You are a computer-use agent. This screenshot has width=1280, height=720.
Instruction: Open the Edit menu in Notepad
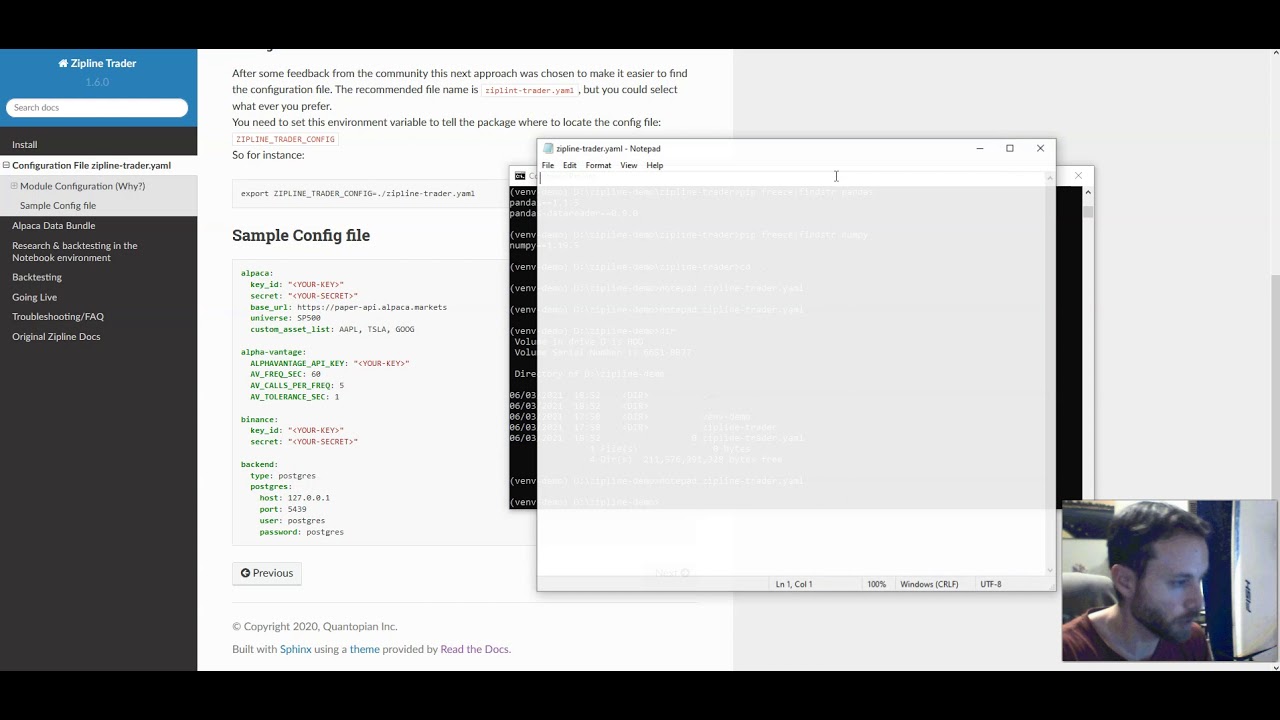570,165
